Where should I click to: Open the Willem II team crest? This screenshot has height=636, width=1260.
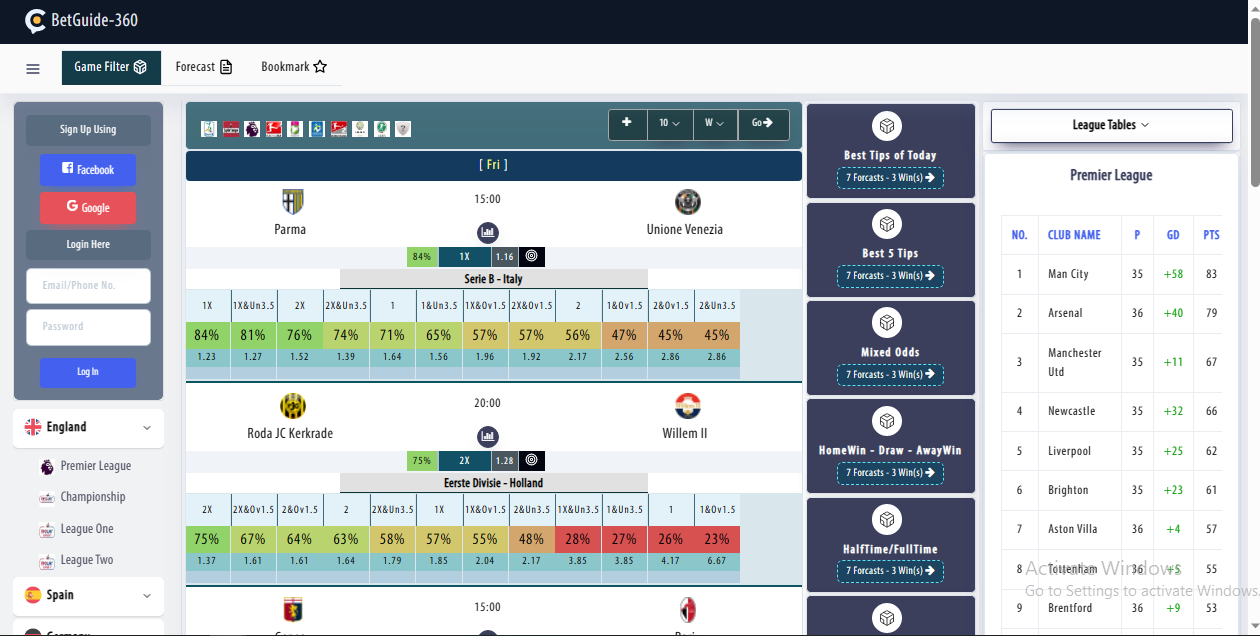click(687, 406)
